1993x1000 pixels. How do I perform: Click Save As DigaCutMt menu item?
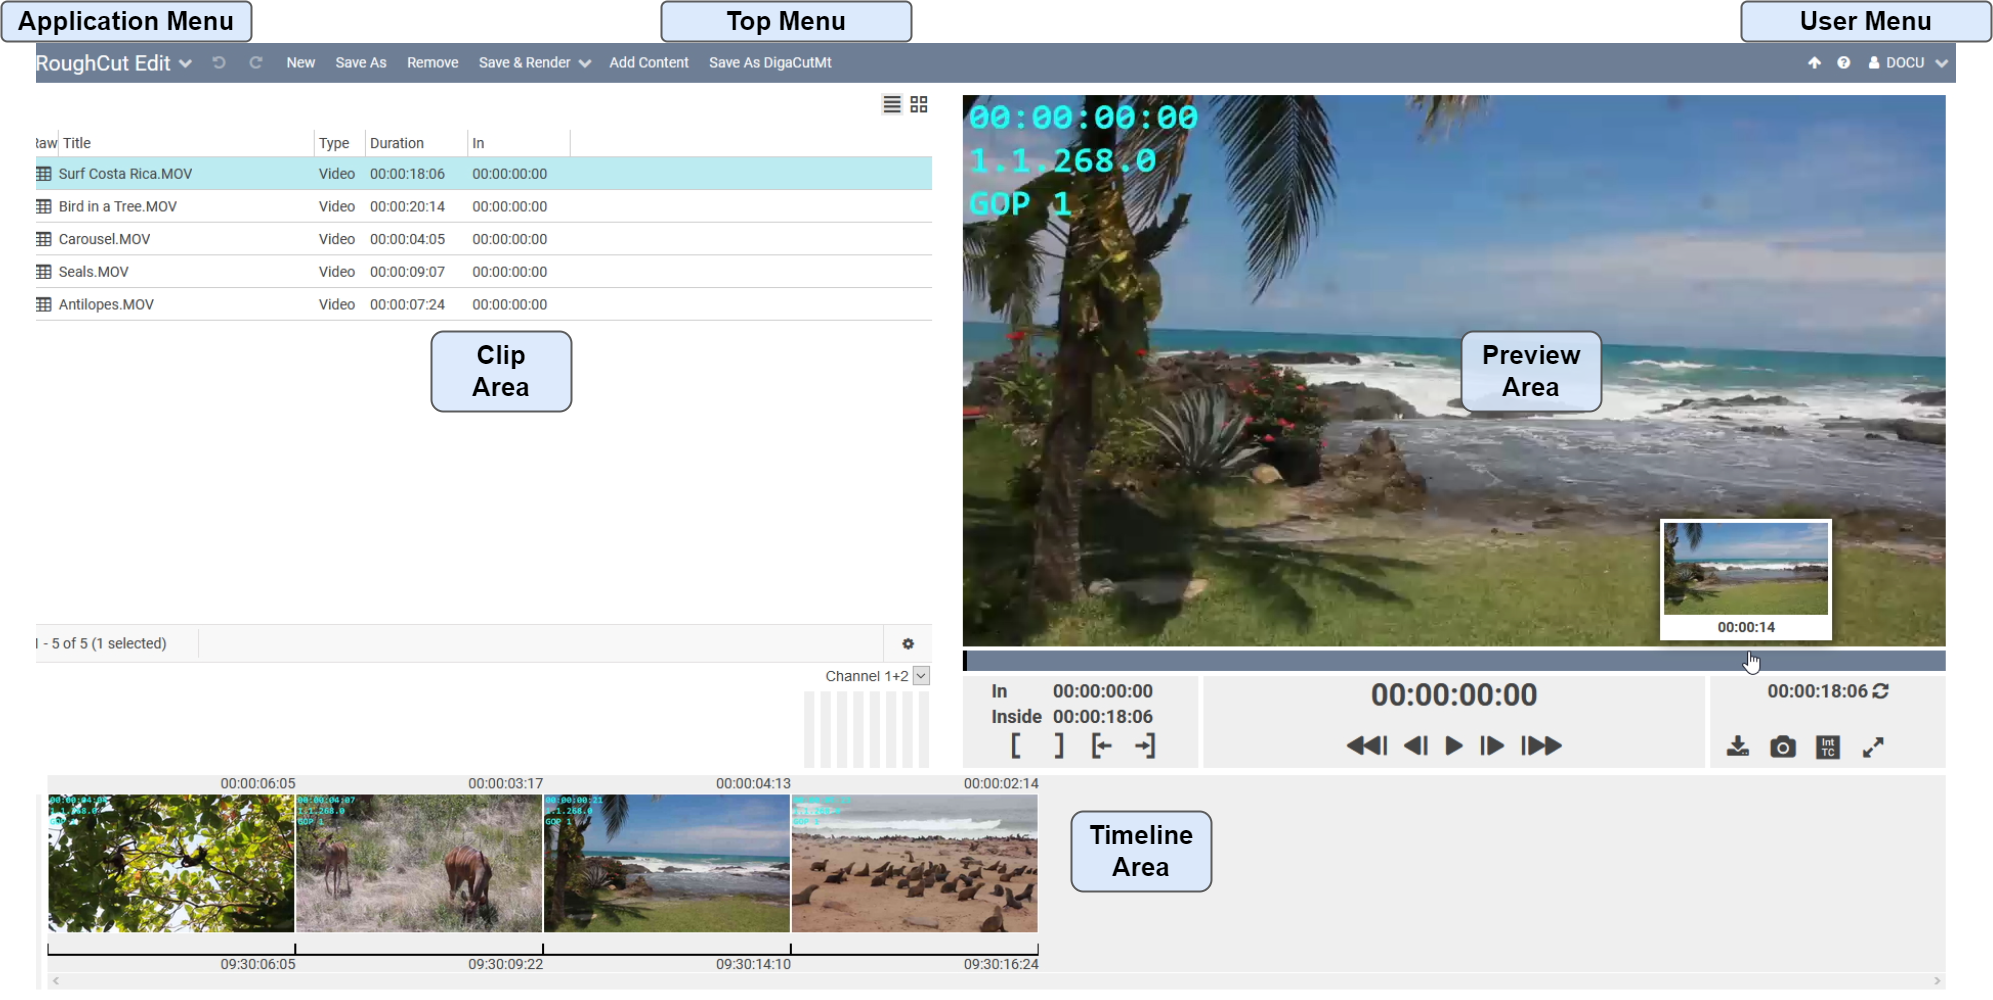769,63
